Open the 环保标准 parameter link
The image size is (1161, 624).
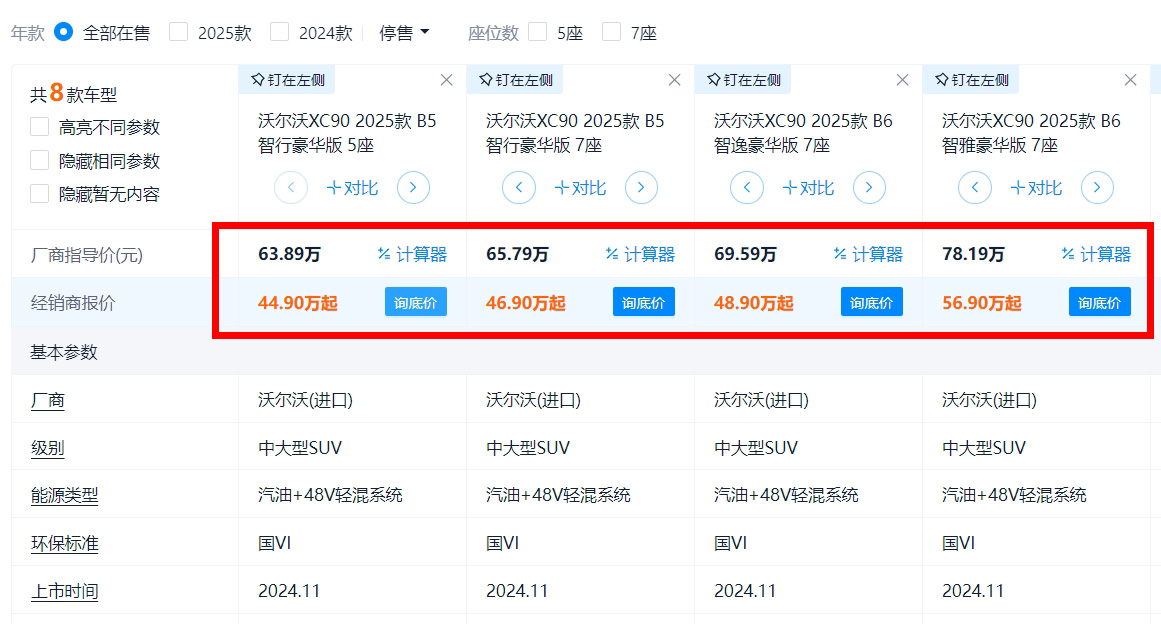64,543
